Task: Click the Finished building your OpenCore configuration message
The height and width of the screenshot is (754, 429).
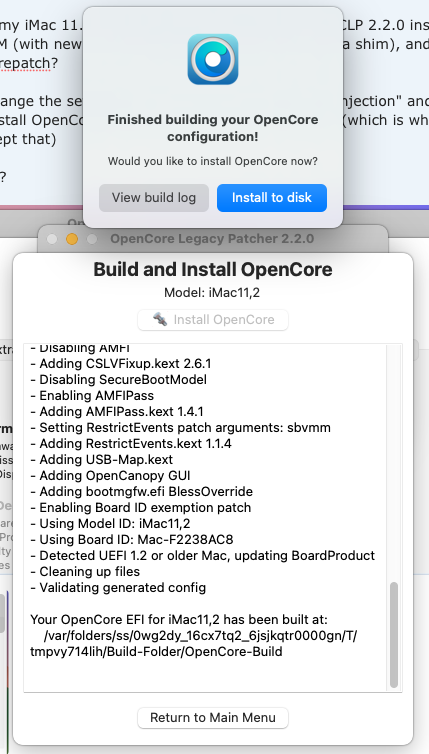Action: [x=213, y=128]
